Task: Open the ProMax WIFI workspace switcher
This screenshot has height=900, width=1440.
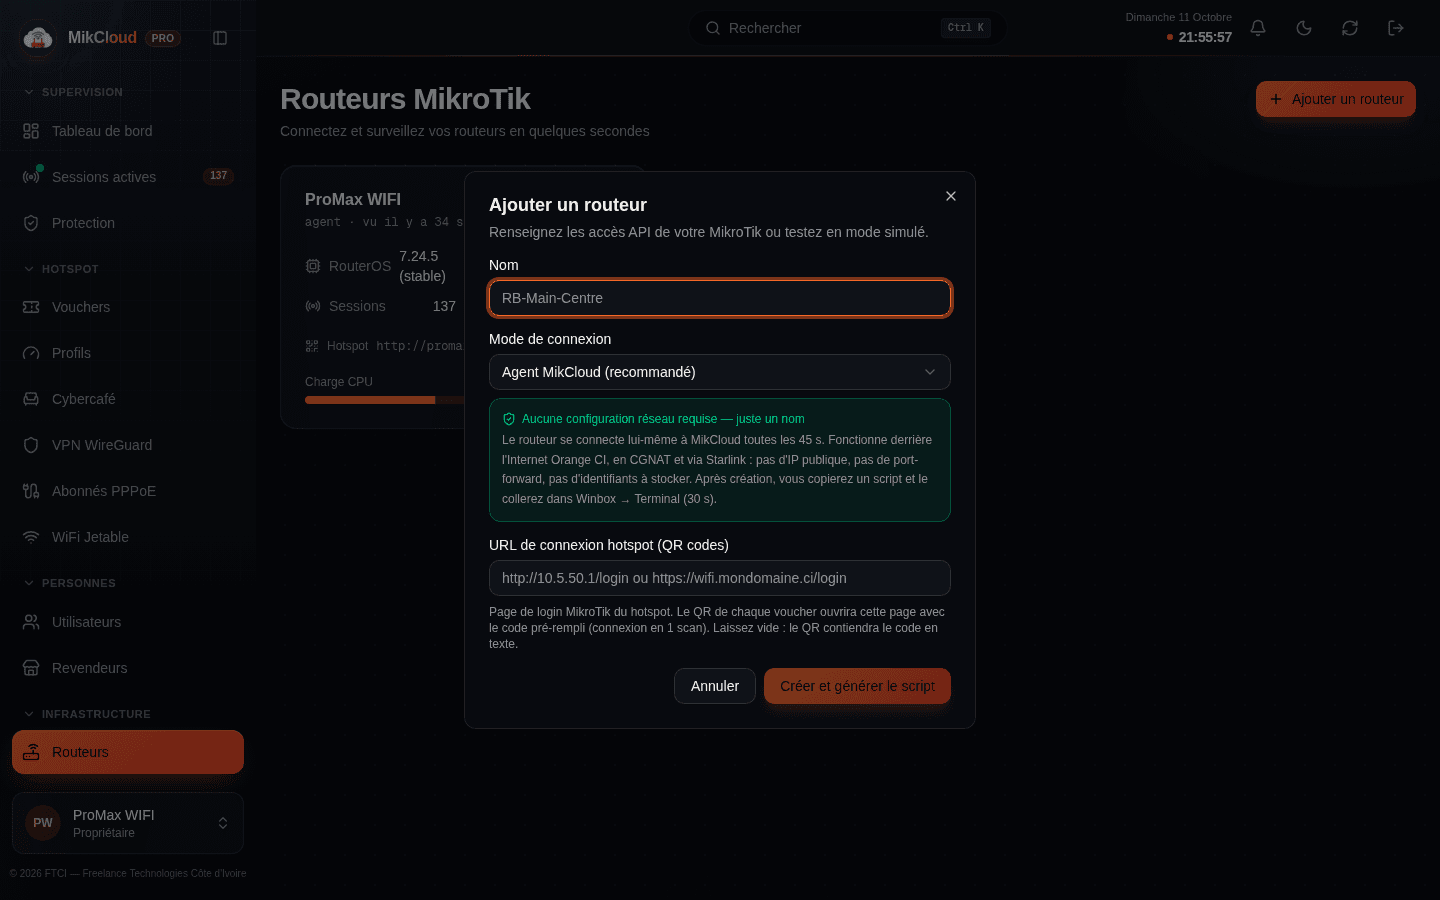Action: pyautogui.click(x=128, y=823)
